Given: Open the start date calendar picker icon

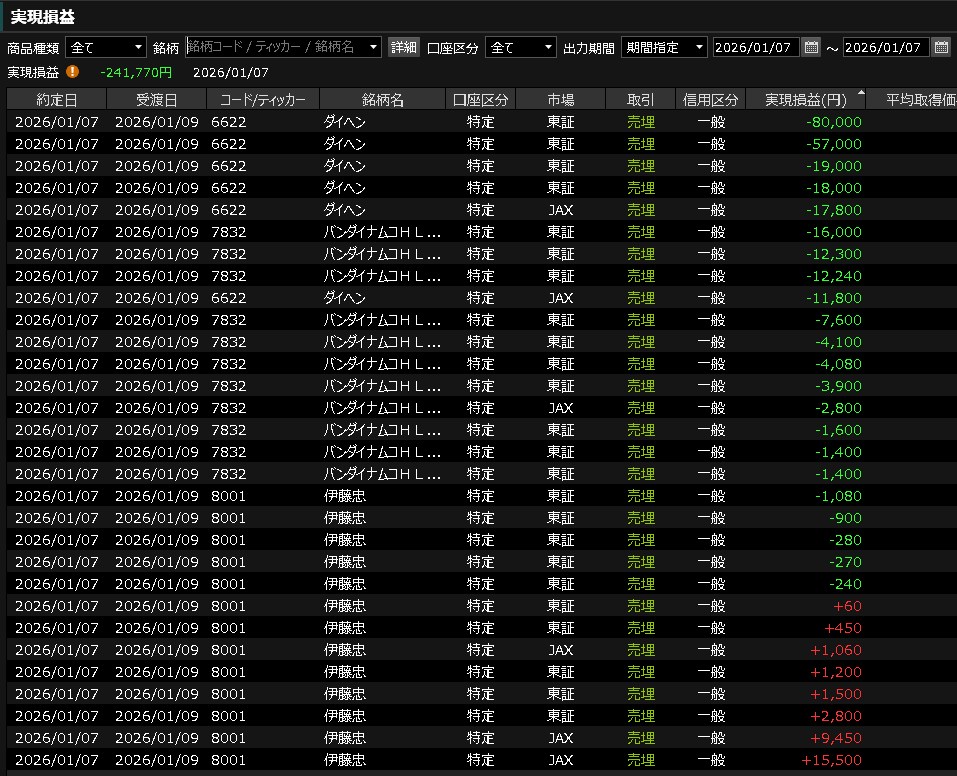Looking at the screenshot, I should coord(811,47).
